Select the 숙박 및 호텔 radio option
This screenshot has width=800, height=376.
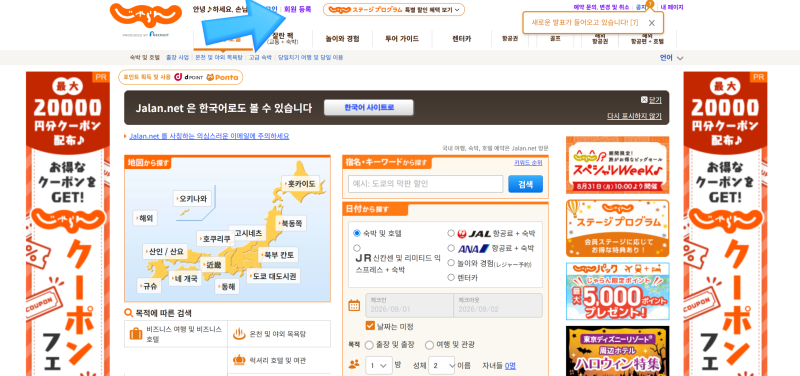pyautogui.click(x=357, y=233)
